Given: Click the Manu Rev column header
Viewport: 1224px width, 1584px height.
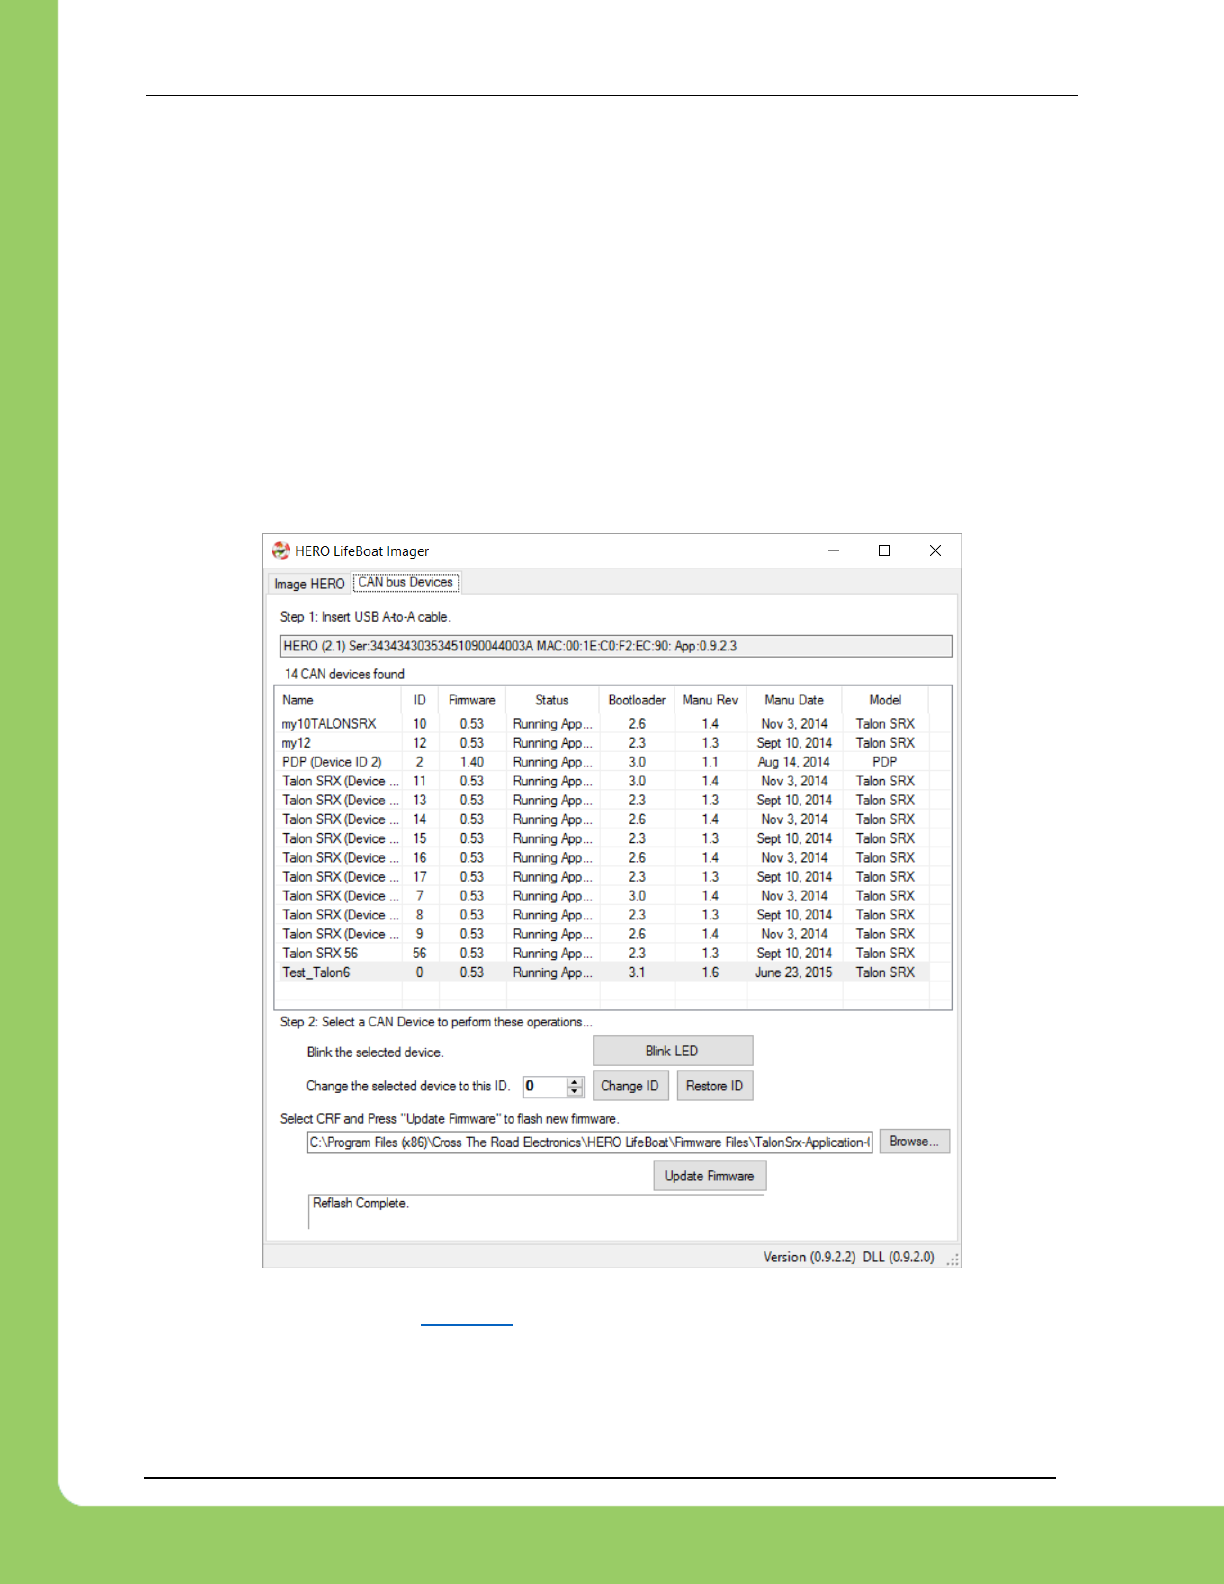Looking at the screenshot, I should pos(710,700).
